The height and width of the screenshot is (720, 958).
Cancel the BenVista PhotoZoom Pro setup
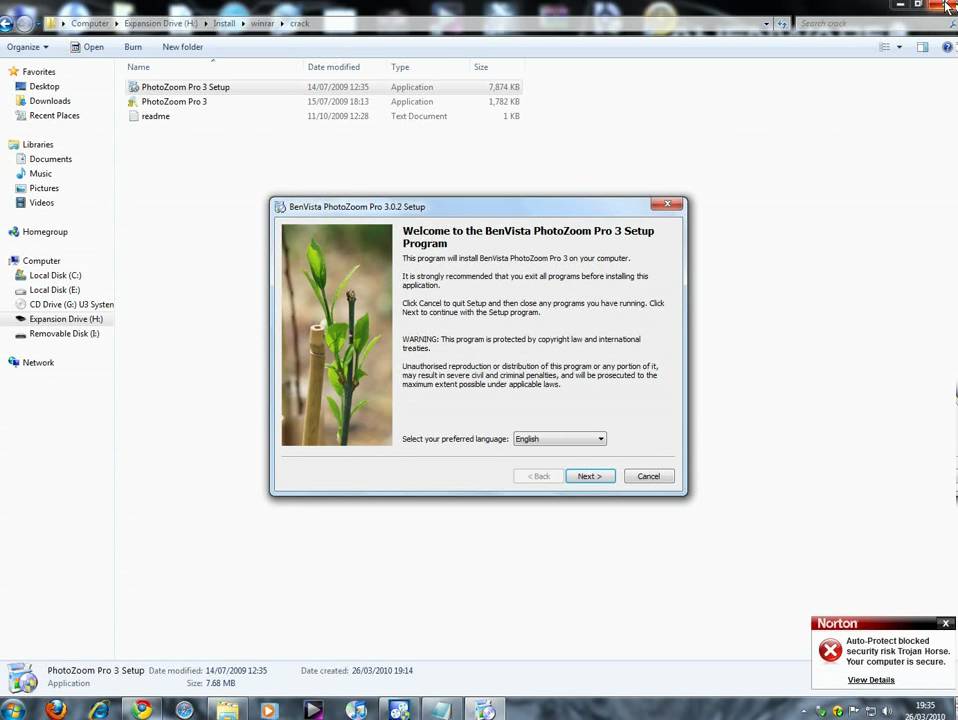point(649,476)
